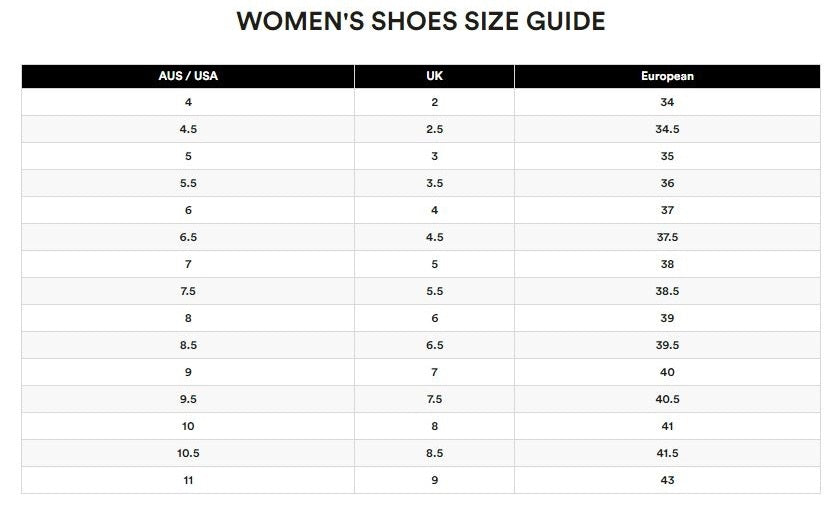Click UK size 2.5 cell
The image size is (834, 505).
click(x=434, y=130)
